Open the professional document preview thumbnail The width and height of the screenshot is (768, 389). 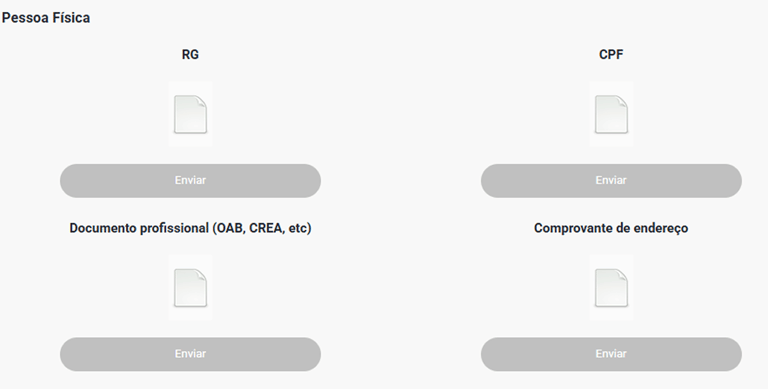coord(191,288)
